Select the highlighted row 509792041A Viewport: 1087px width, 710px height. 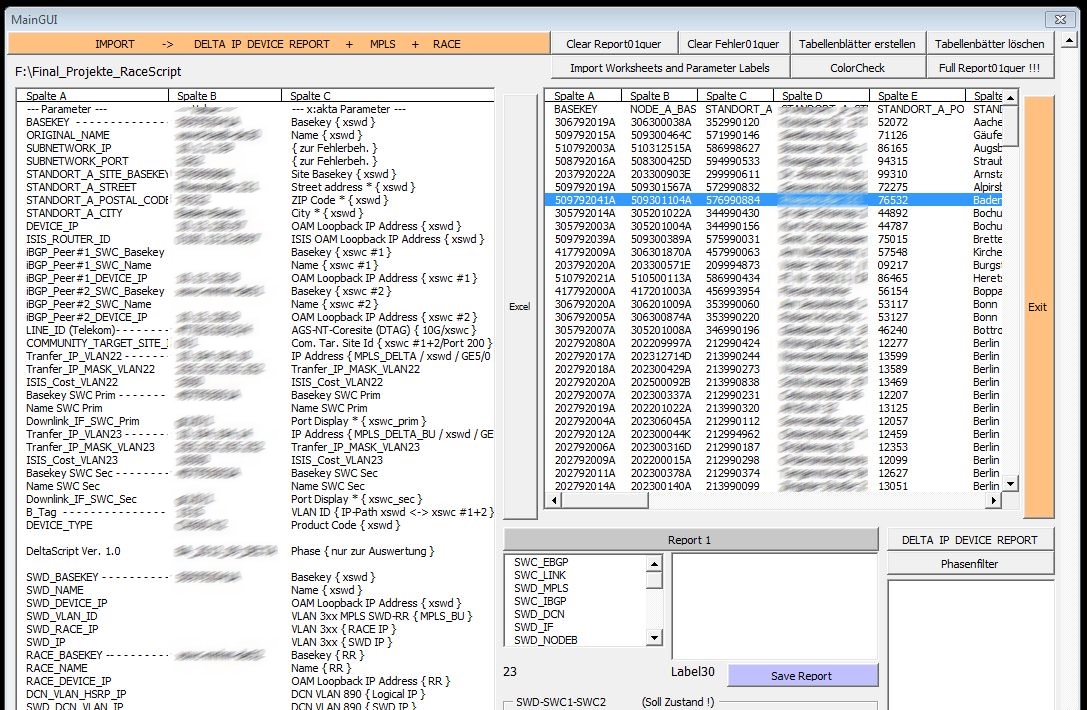[x=585, y=200]
